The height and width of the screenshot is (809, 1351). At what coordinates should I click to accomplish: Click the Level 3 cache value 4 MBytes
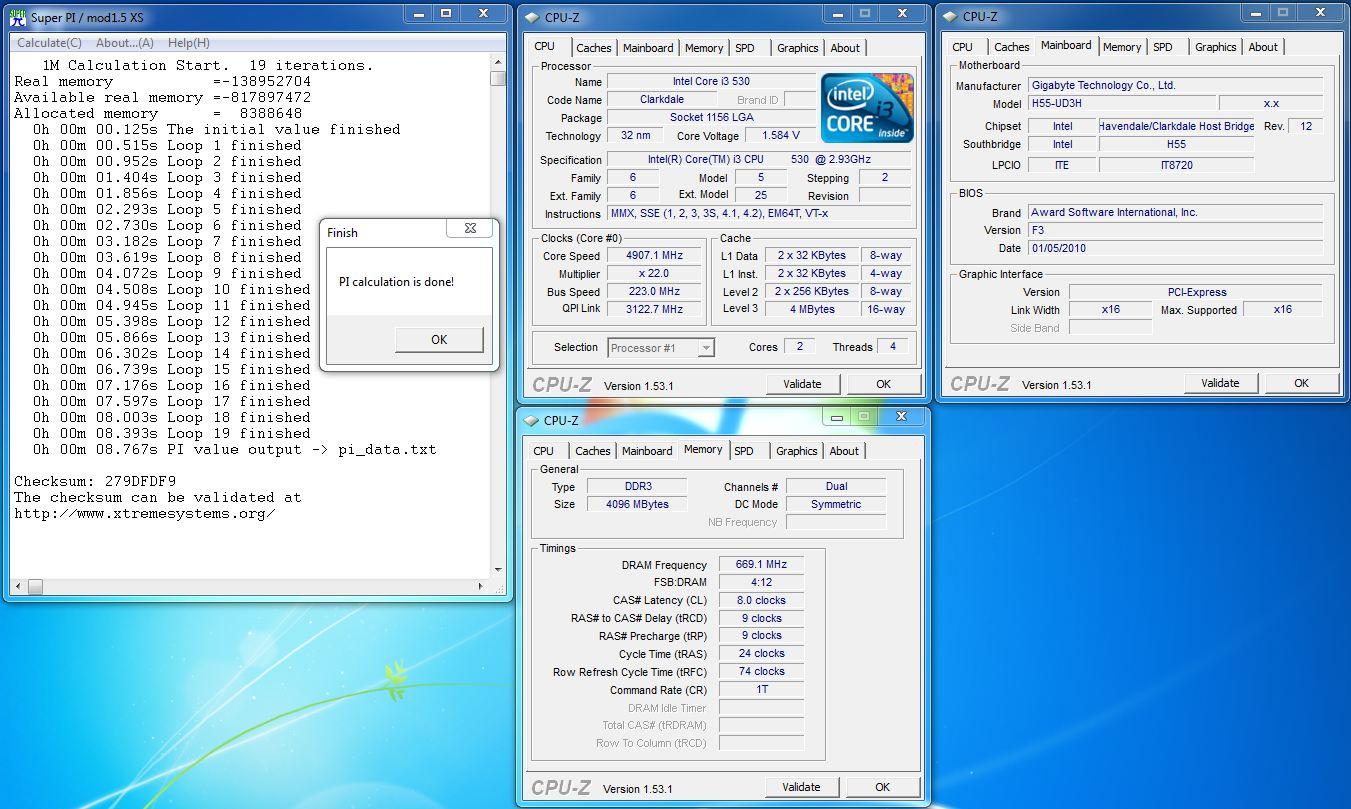pos(811,309)
